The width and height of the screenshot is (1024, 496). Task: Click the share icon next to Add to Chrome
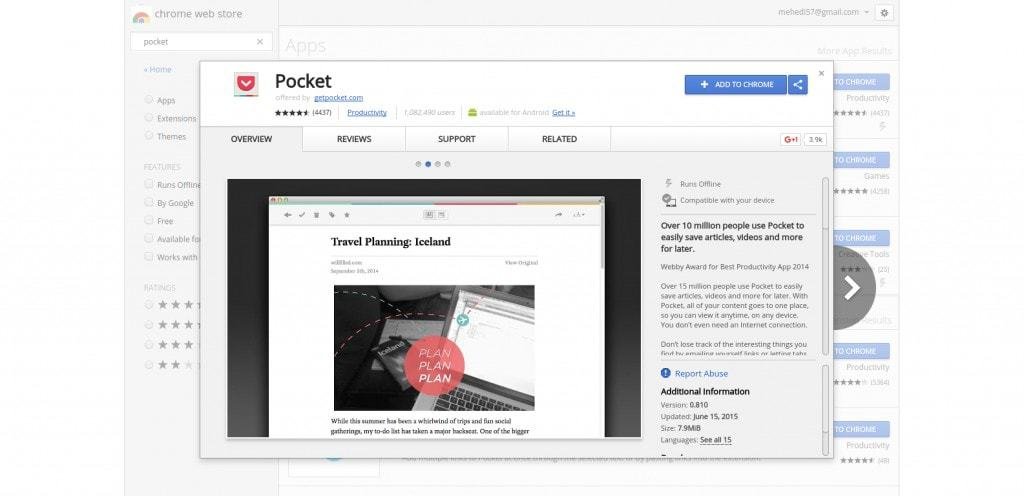(798, 85)
